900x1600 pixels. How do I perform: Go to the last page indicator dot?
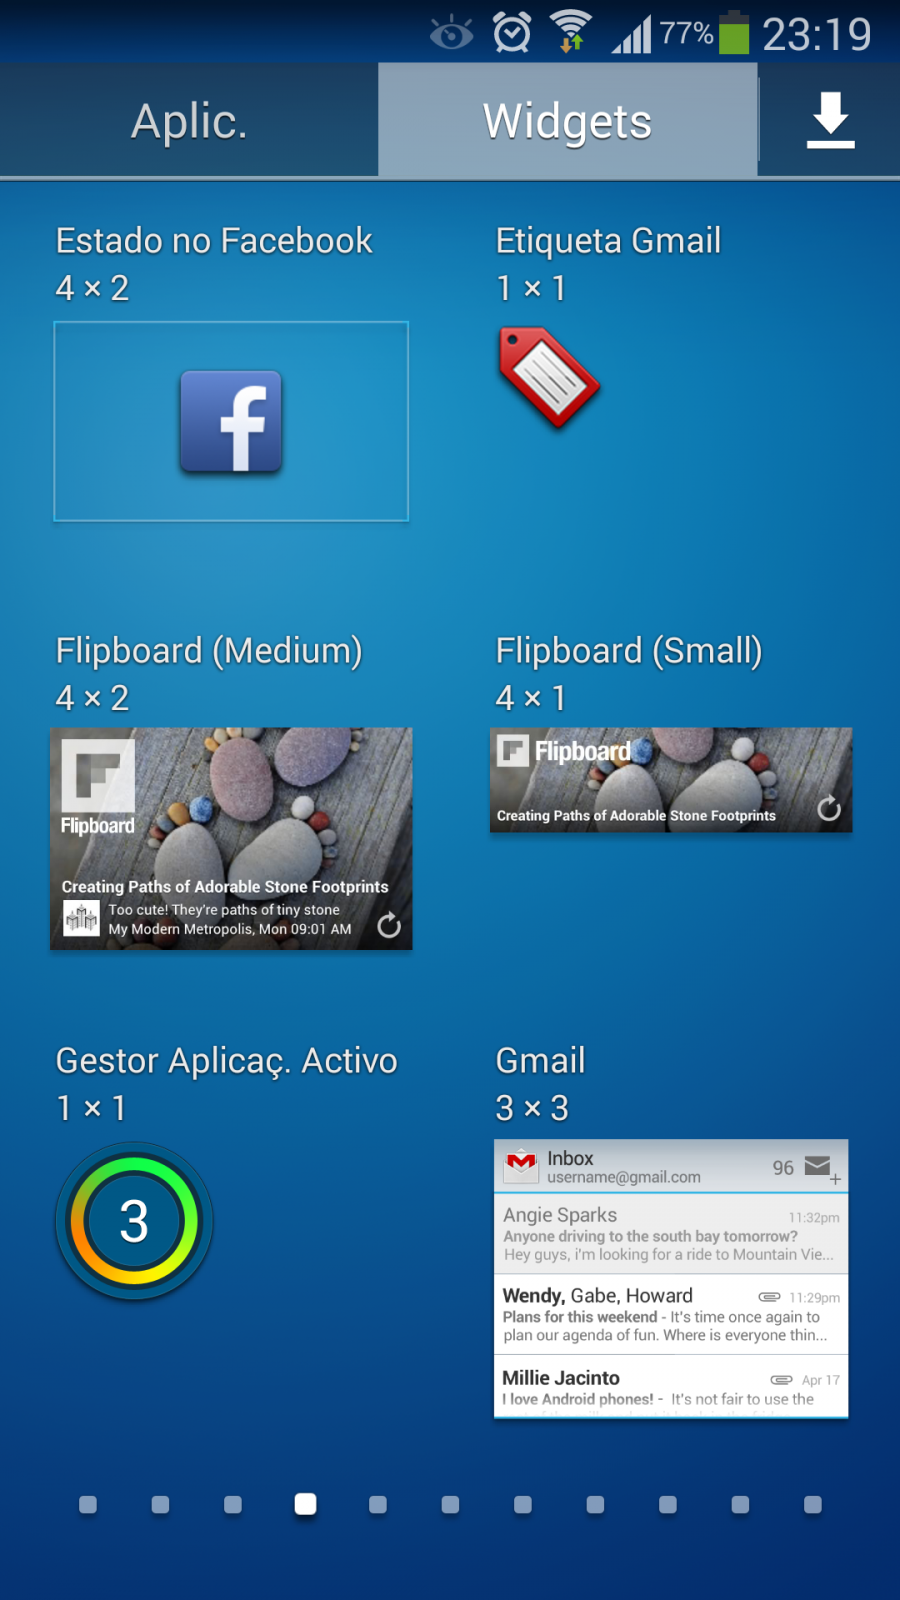[x=813, y=1504]
